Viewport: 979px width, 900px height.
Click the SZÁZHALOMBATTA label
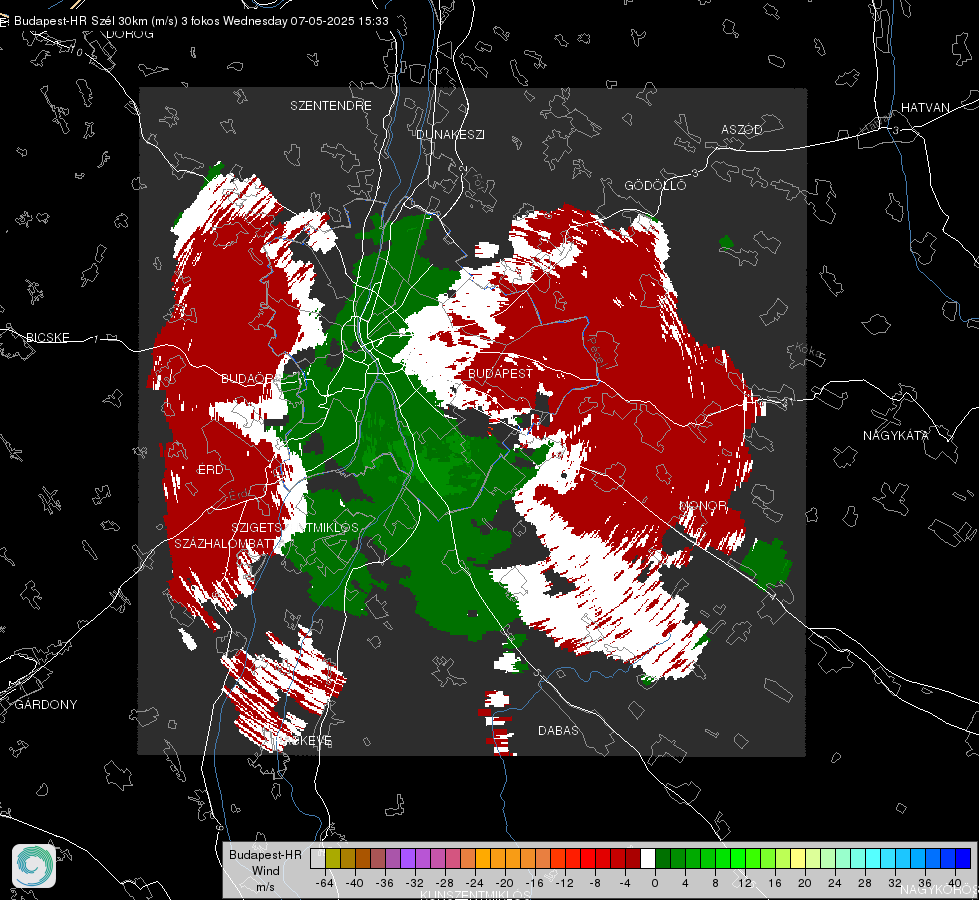tap(225, 543)
